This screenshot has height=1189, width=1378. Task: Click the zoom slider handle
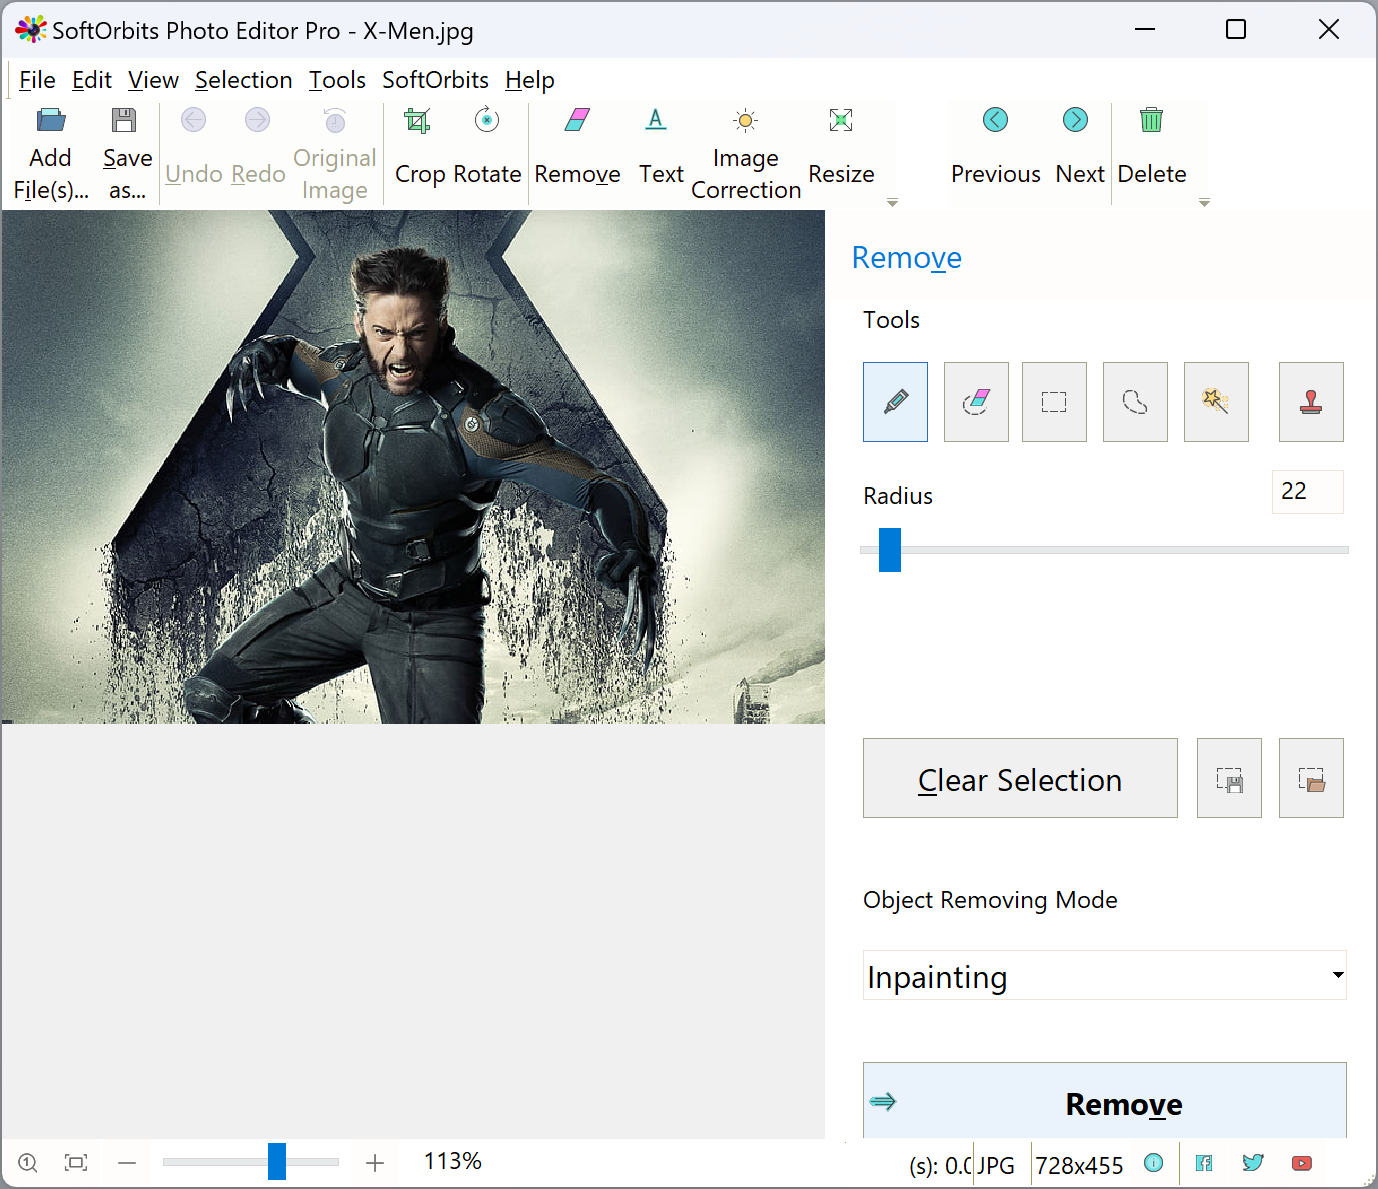277,1162
